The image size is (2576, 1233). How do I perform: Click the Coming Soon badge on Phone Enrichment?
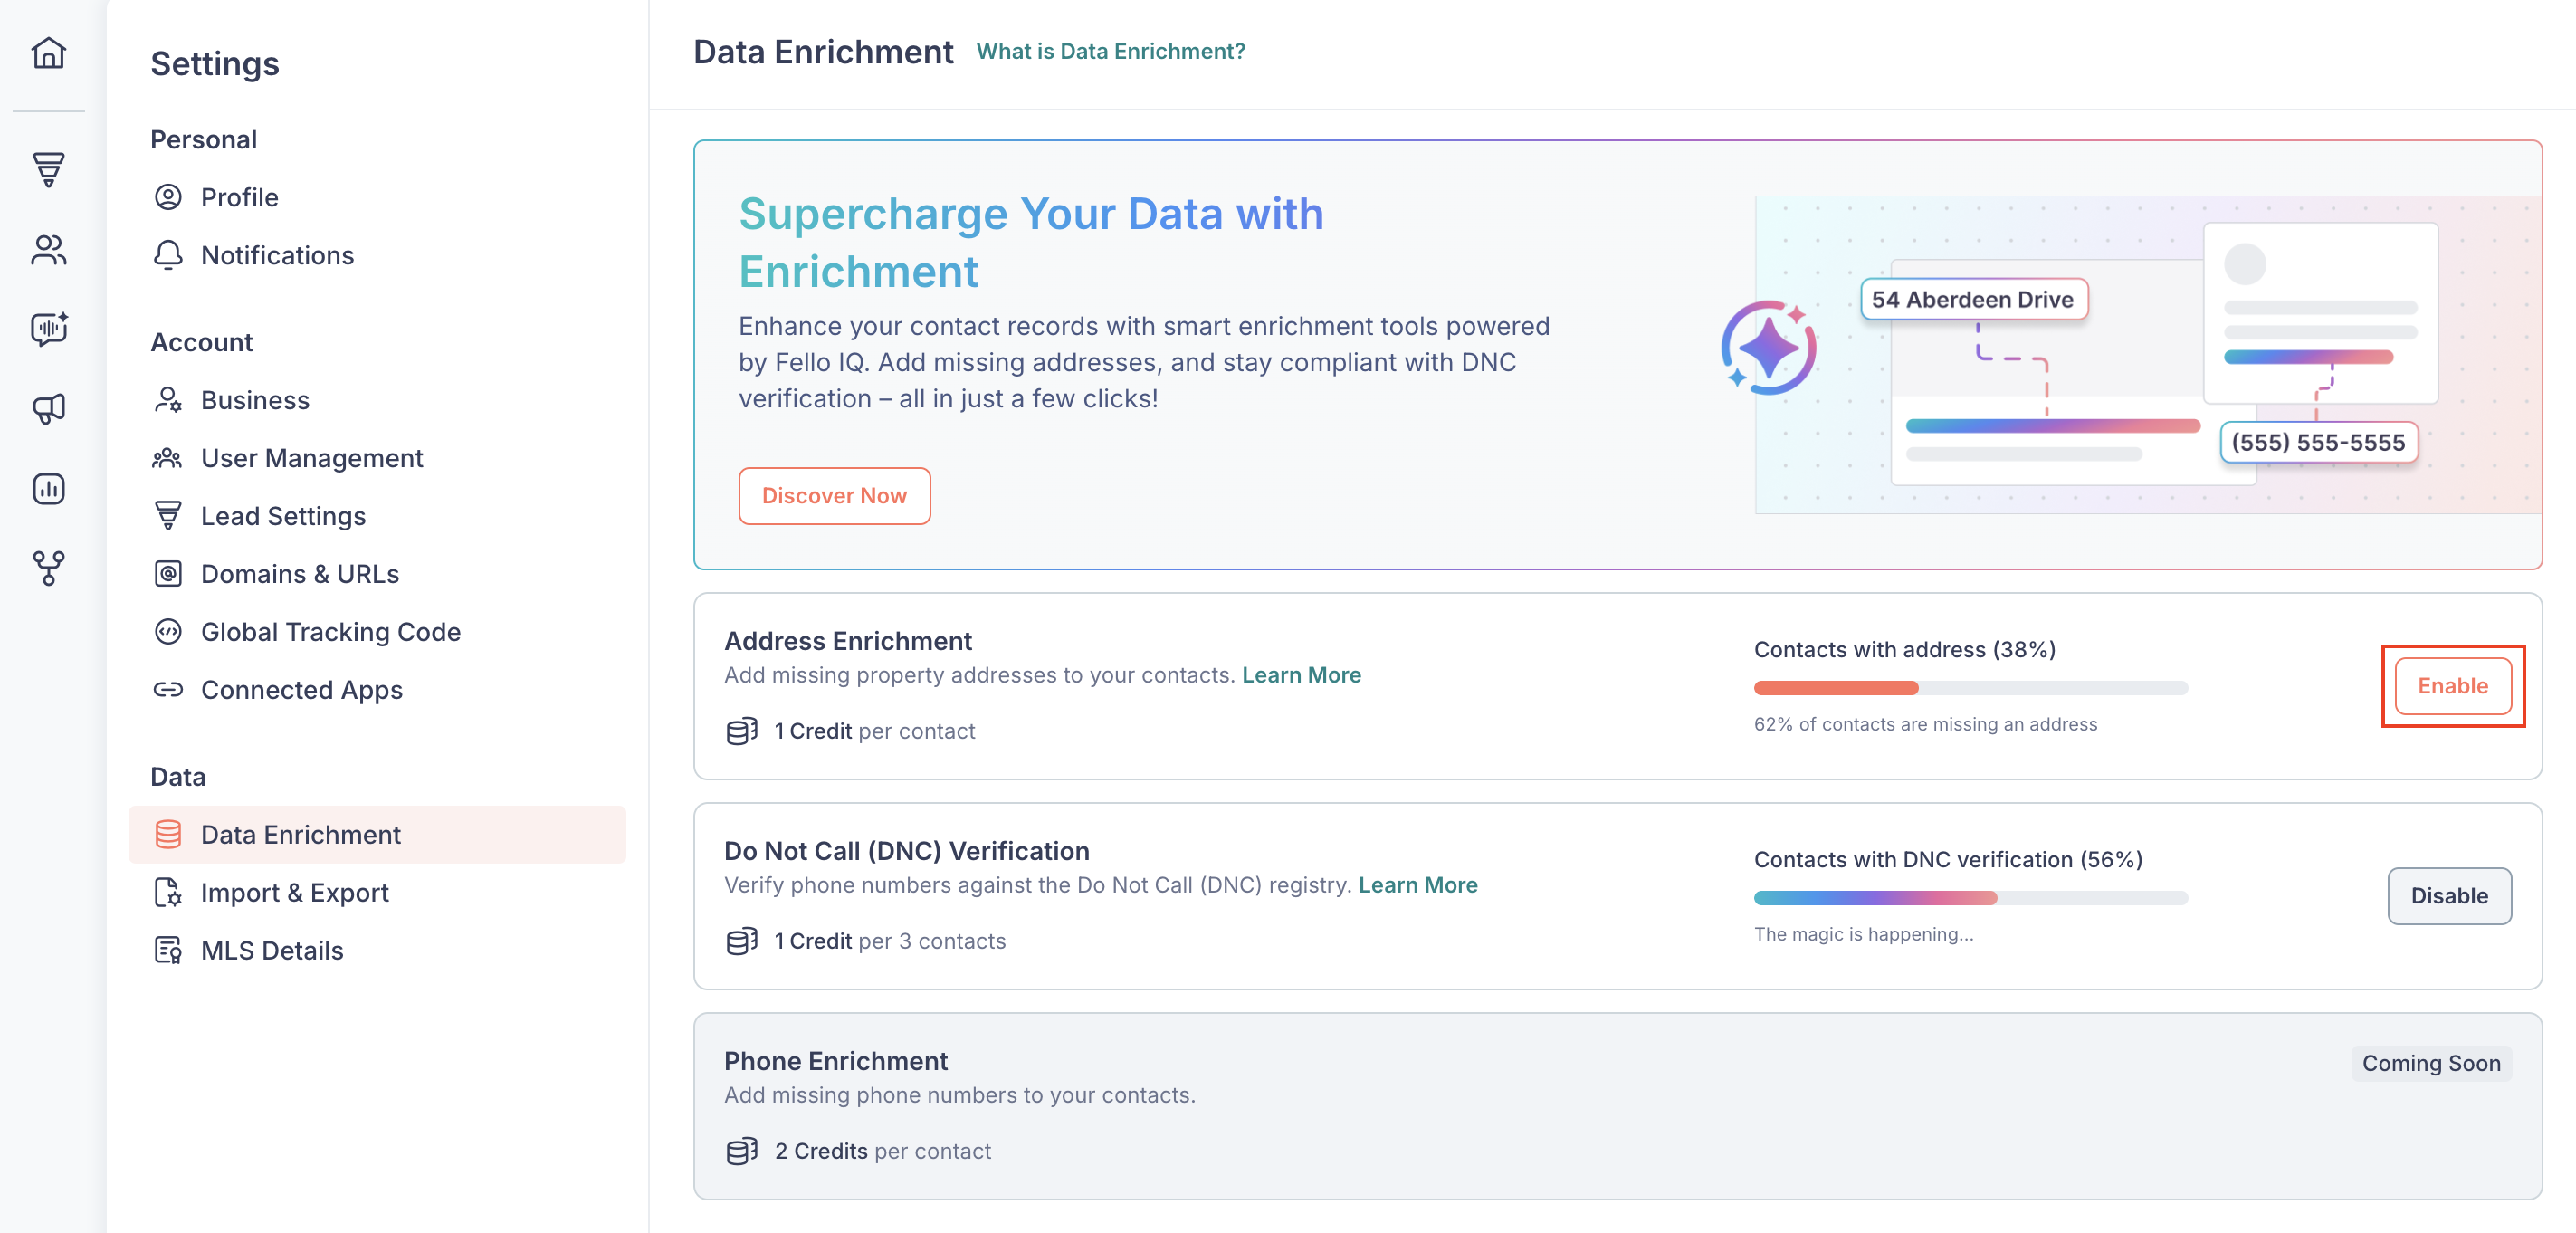pyautogui.click(x=2431, y=1064)
